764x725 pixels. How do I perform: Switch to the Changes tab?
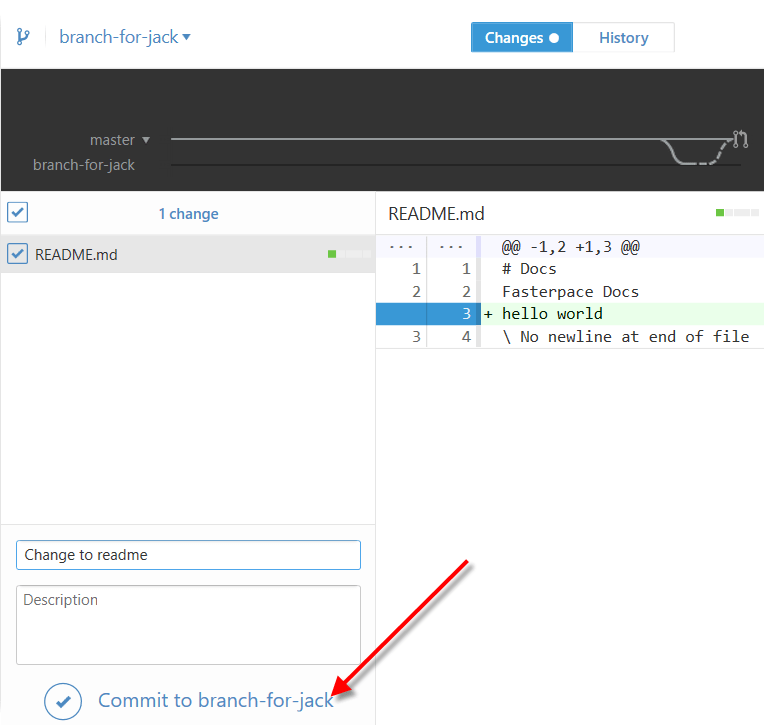click(522, 38)
